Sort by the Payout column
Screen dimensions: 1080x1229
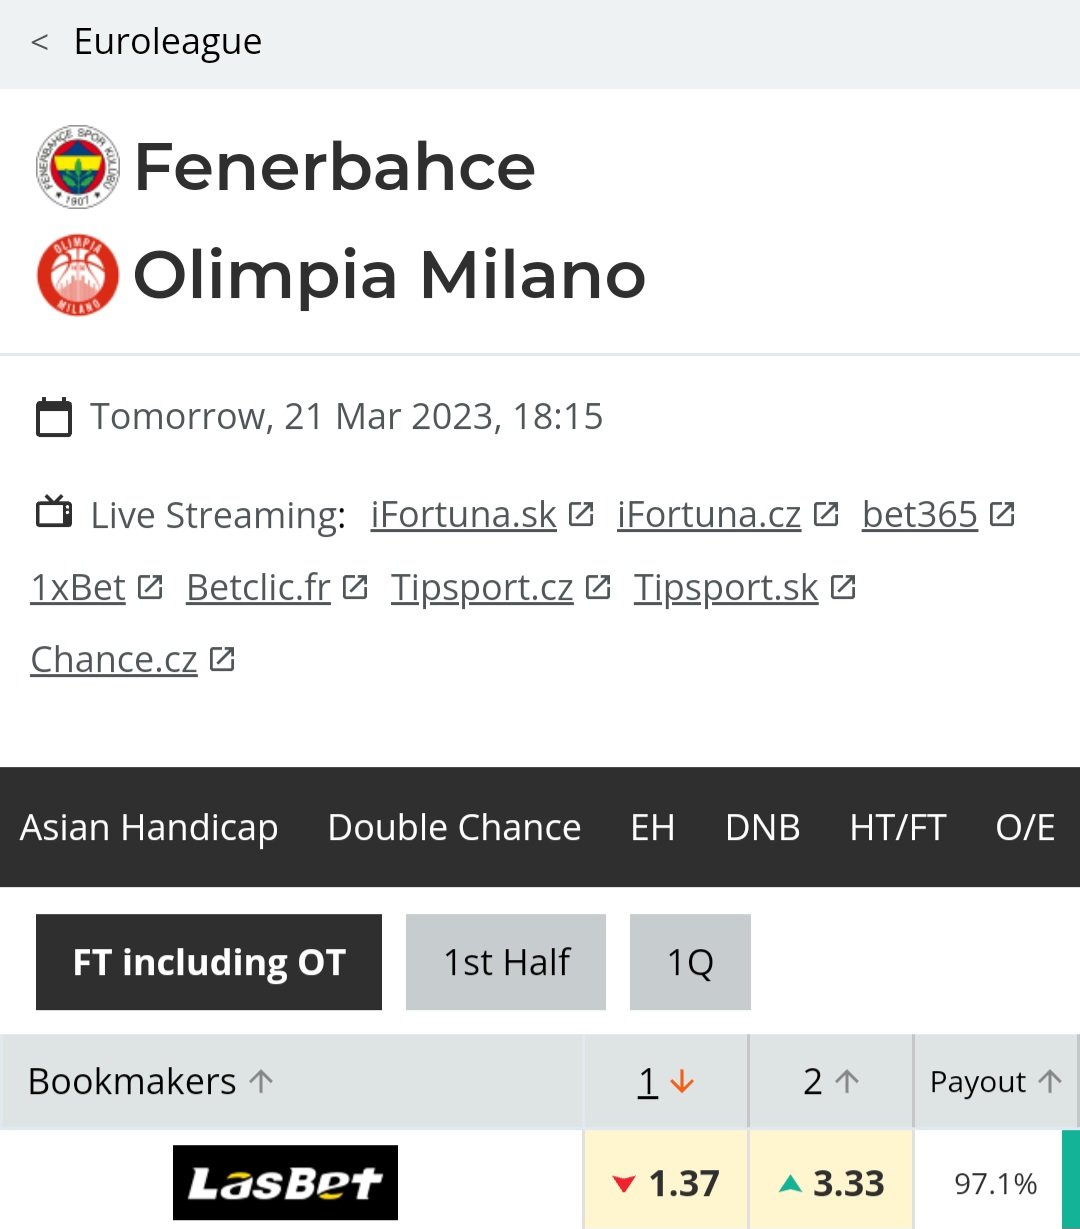click(995, 1081)
